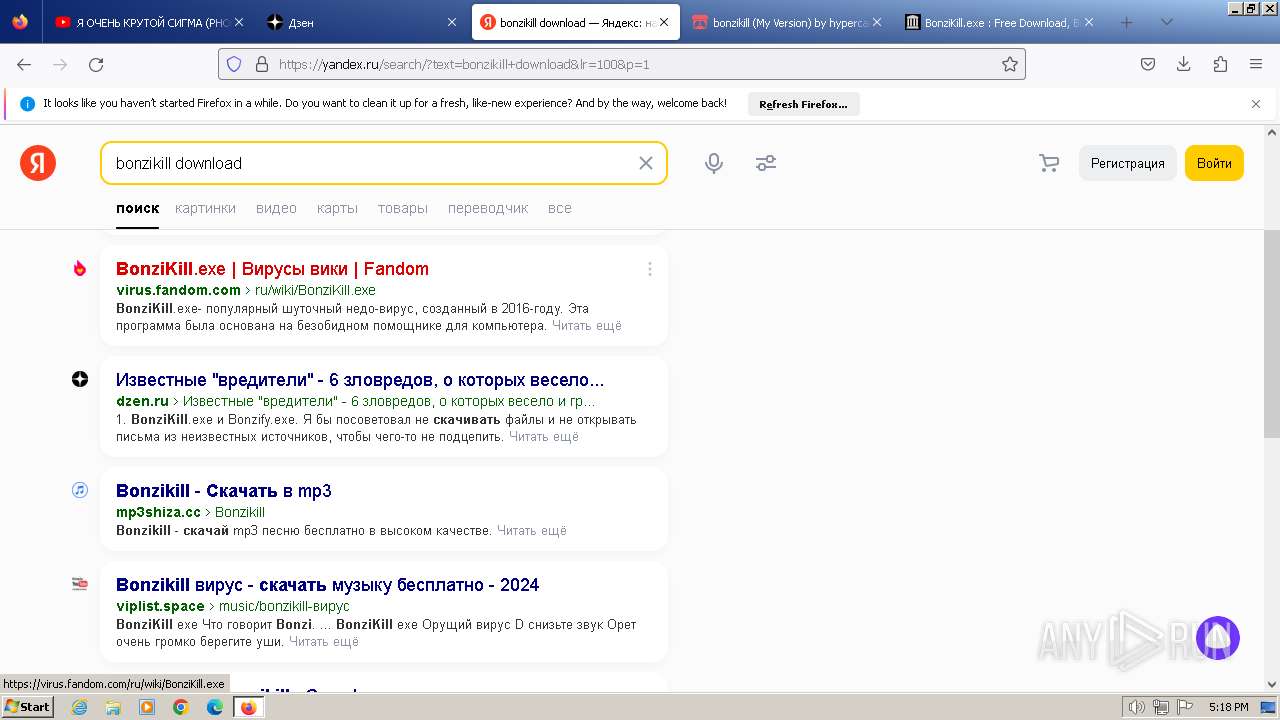The image size is (1280, 720).
Task: Select the переводчик search category
Action: 488,208
